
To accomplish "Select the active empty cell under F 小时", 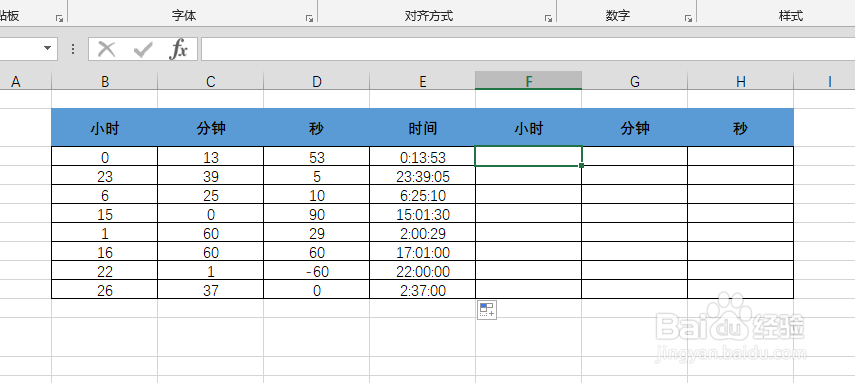I will 528,156.
